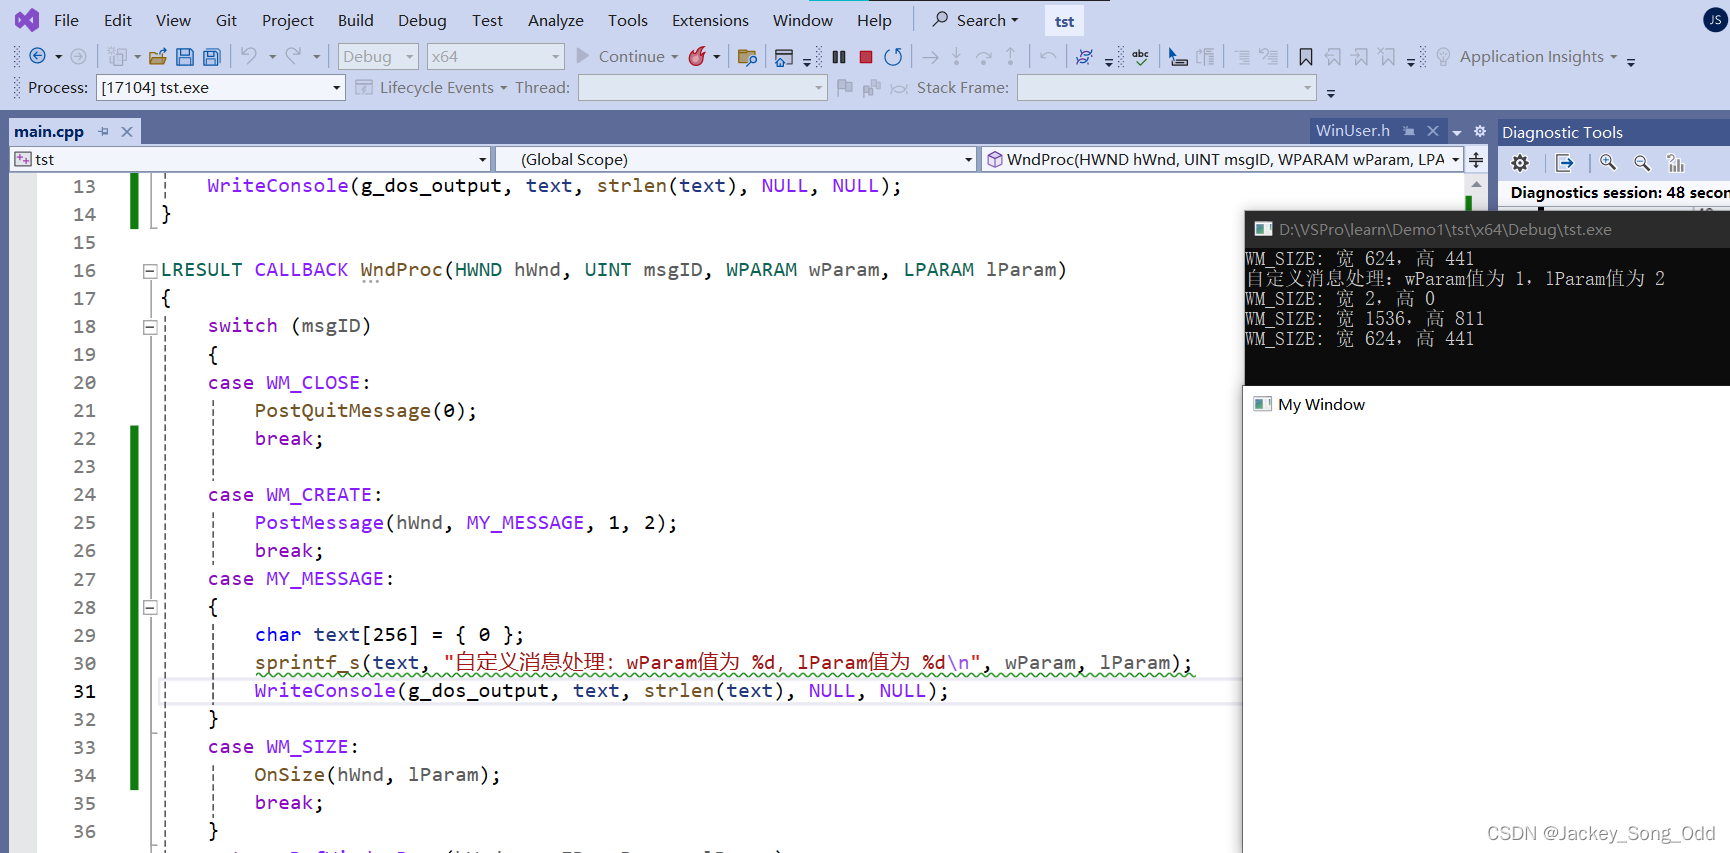Show the open documents list dropdown arrow

pyautogui.click(x=1457, y=132)
